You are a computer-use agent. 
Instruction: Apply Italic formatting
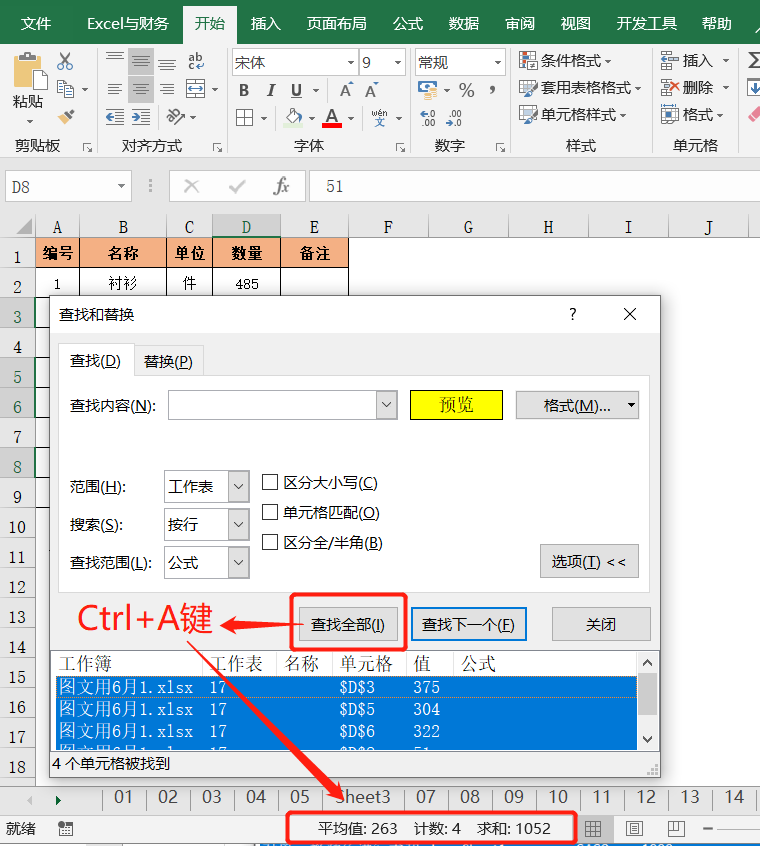(x=270, y=90)
